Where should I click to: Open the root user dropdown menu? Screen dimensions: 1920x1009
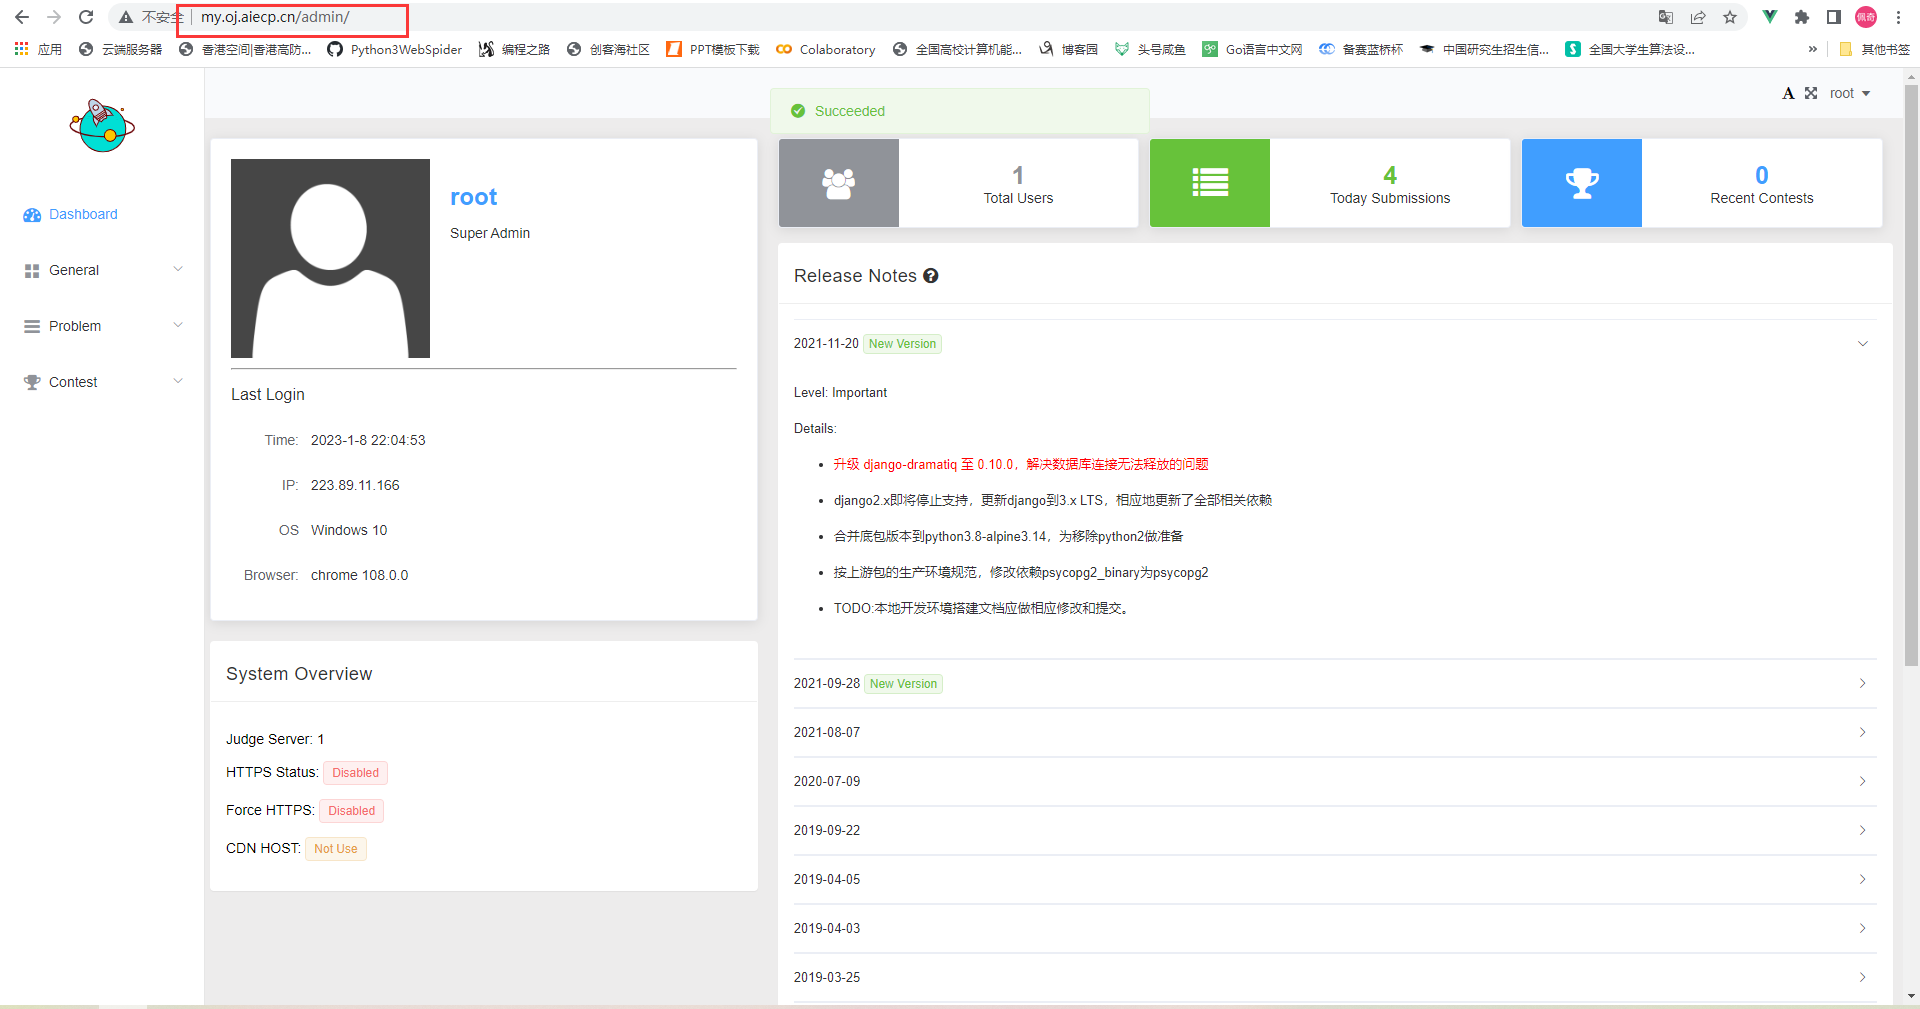pos(1850,93)
